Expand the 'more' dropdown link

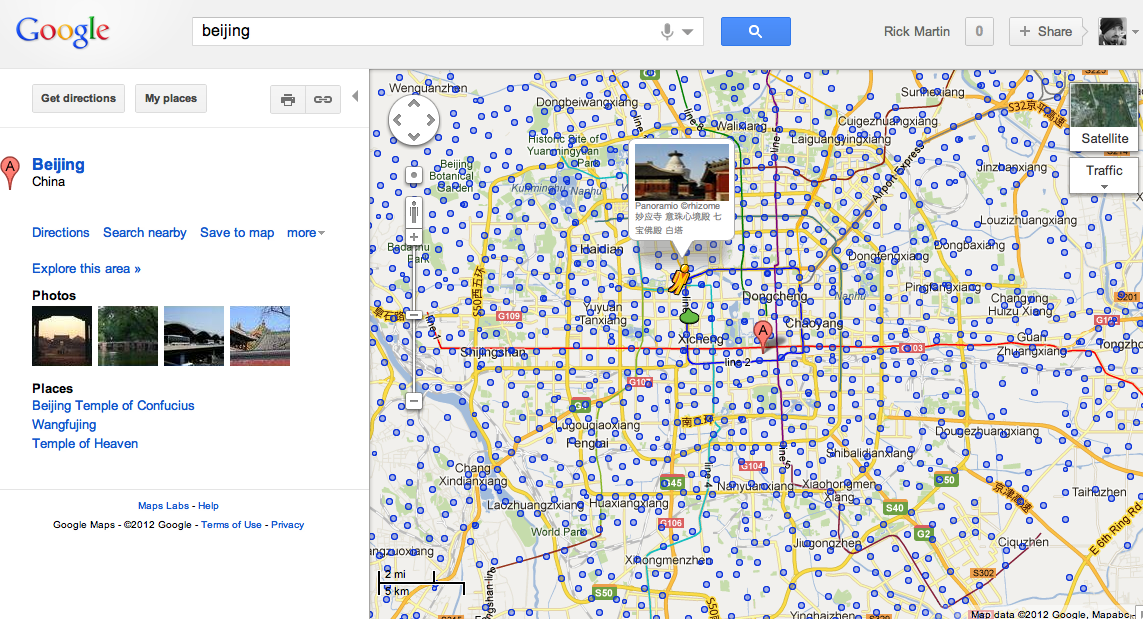305,233
